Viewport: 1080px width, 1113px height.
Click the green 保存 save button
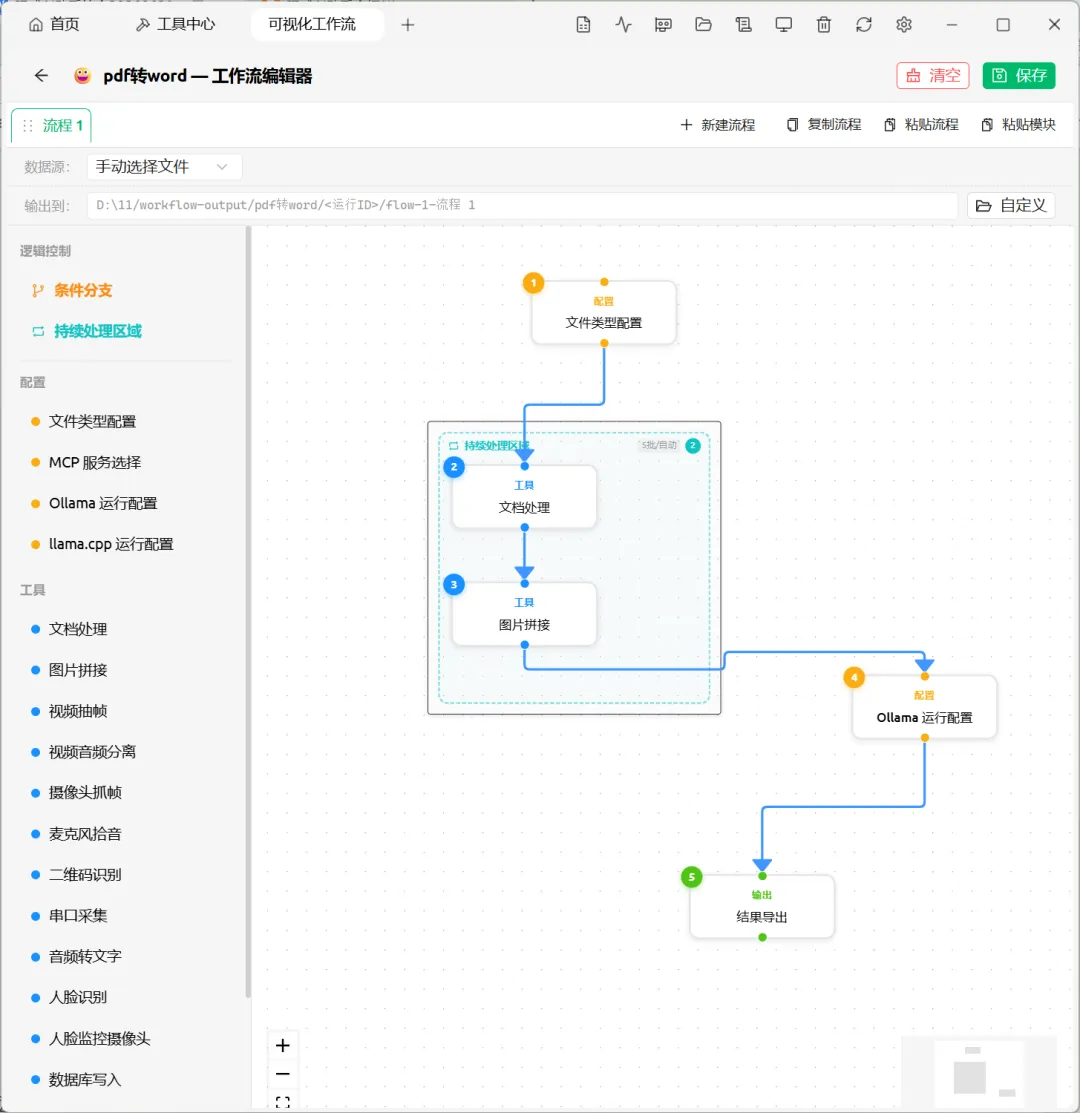tap(1019, 75)
